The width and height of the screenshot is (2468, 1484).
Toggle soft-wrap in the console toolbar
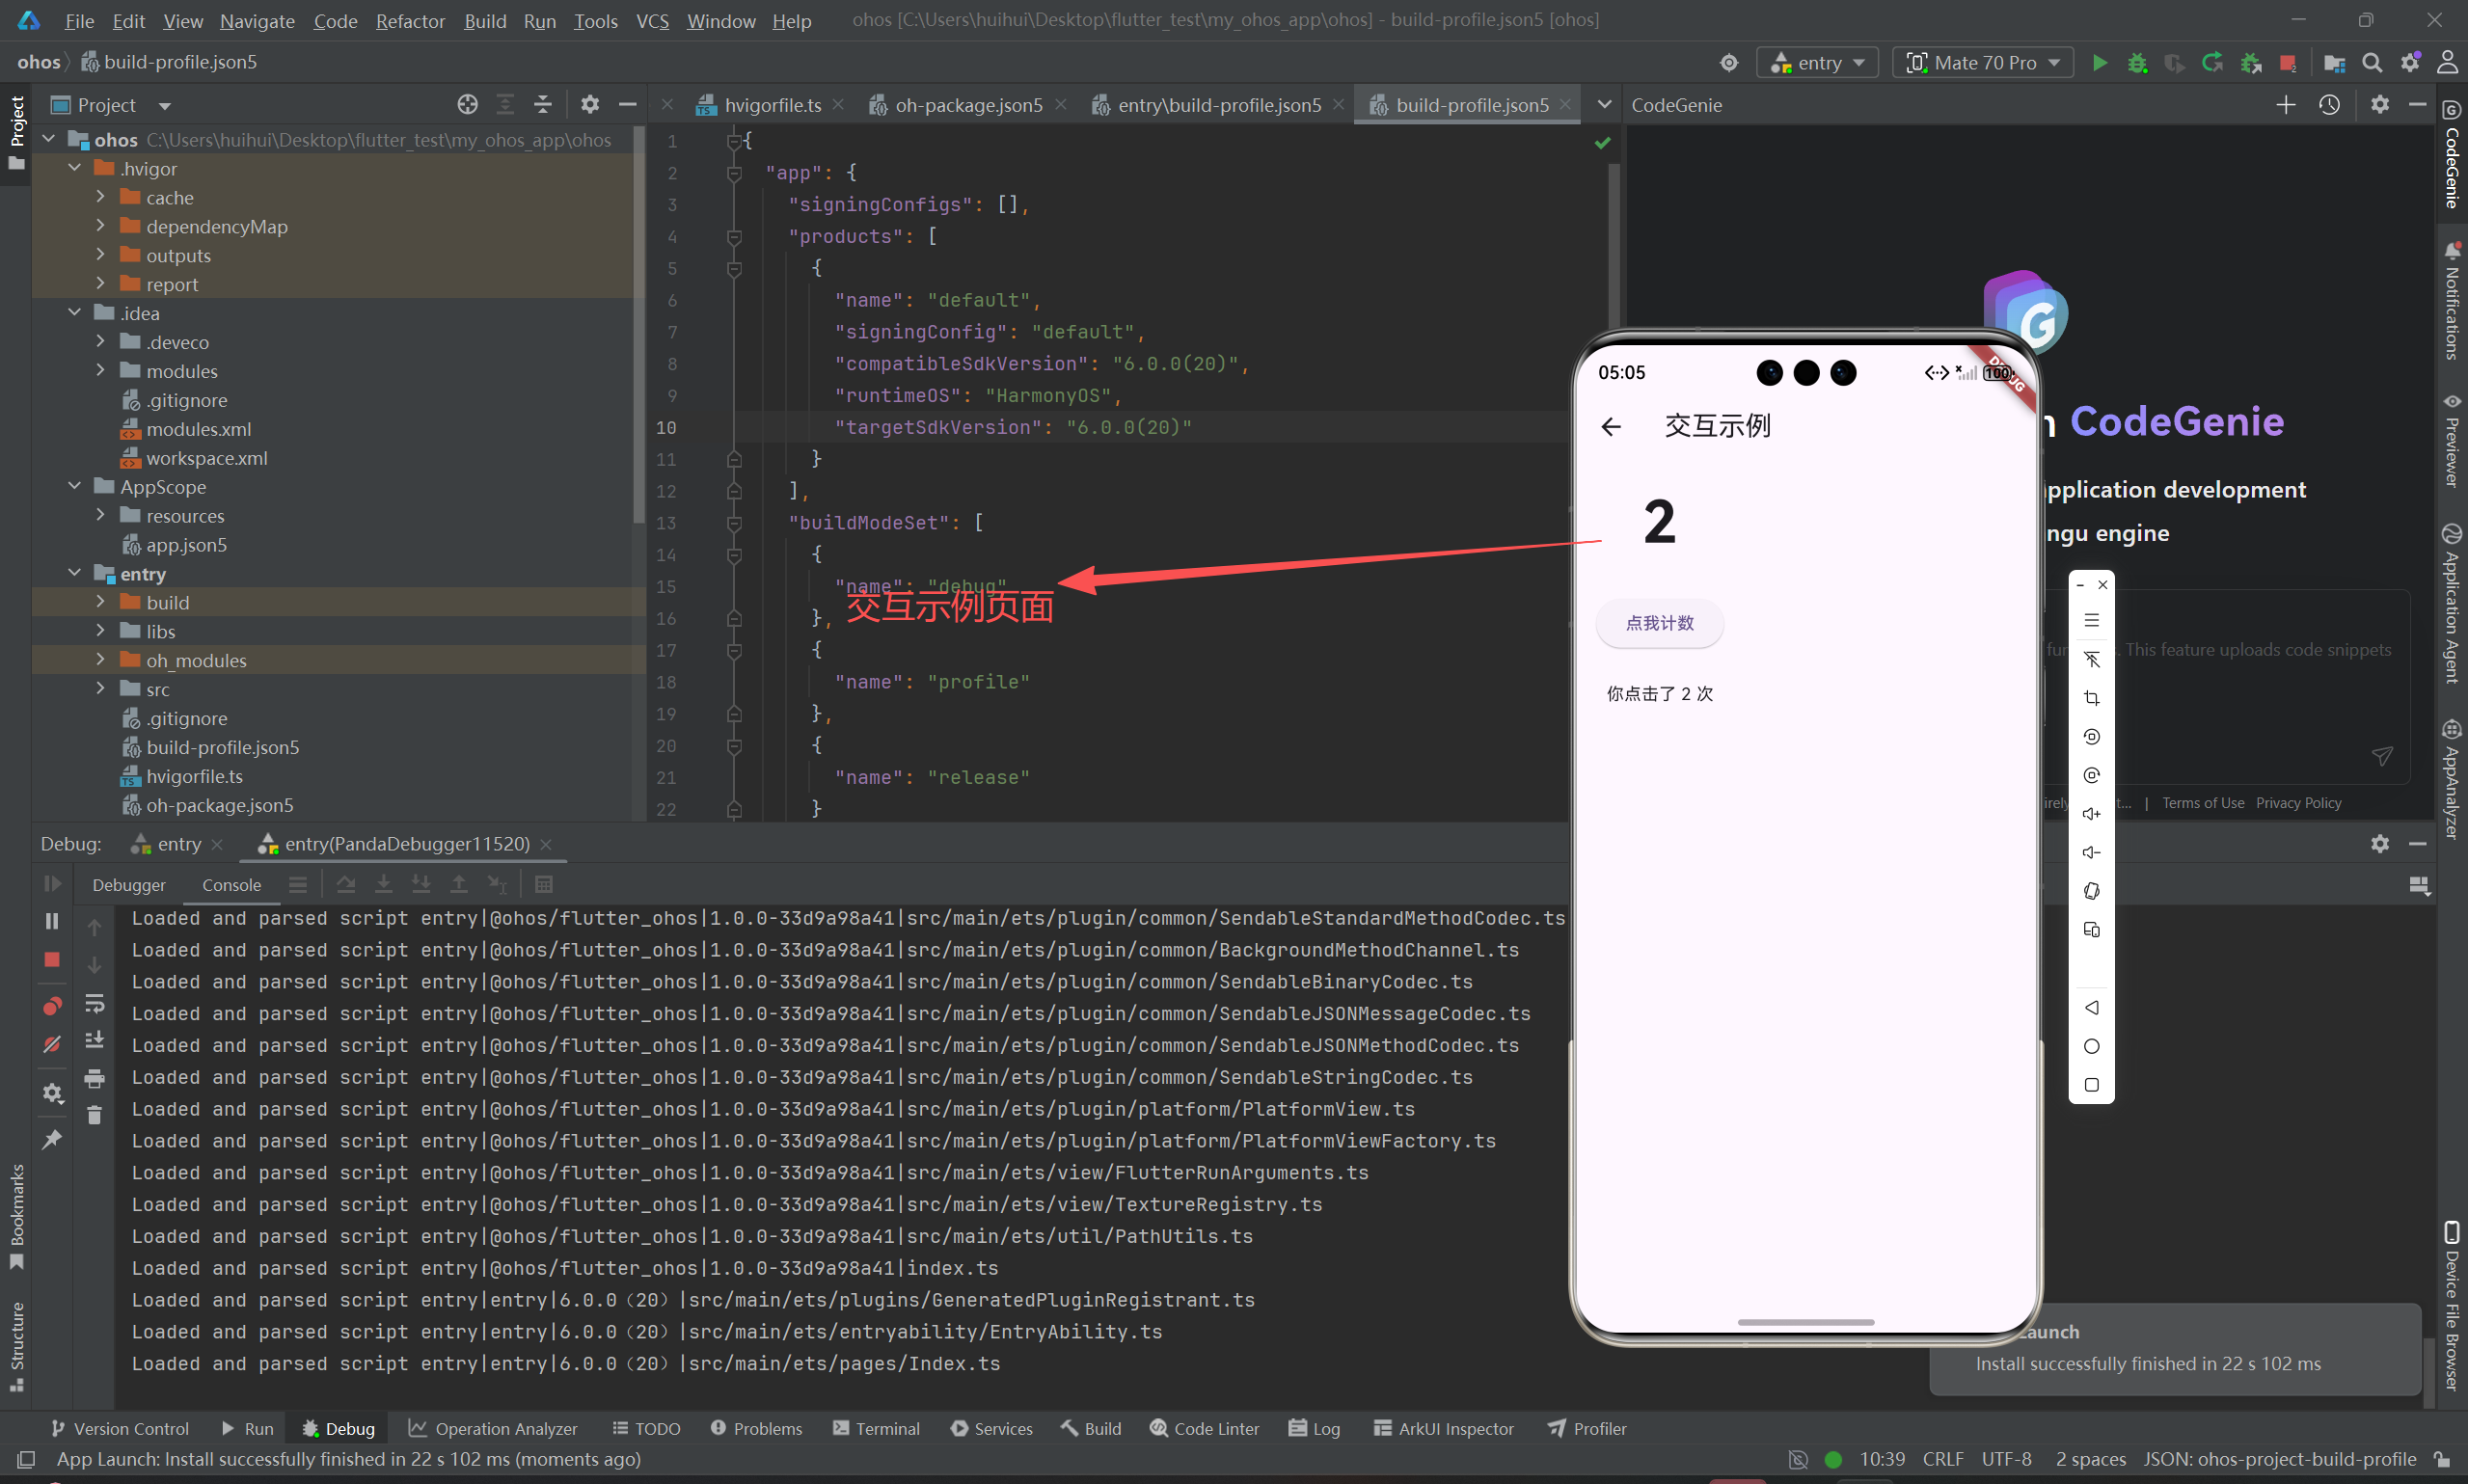pos(94,1002)
